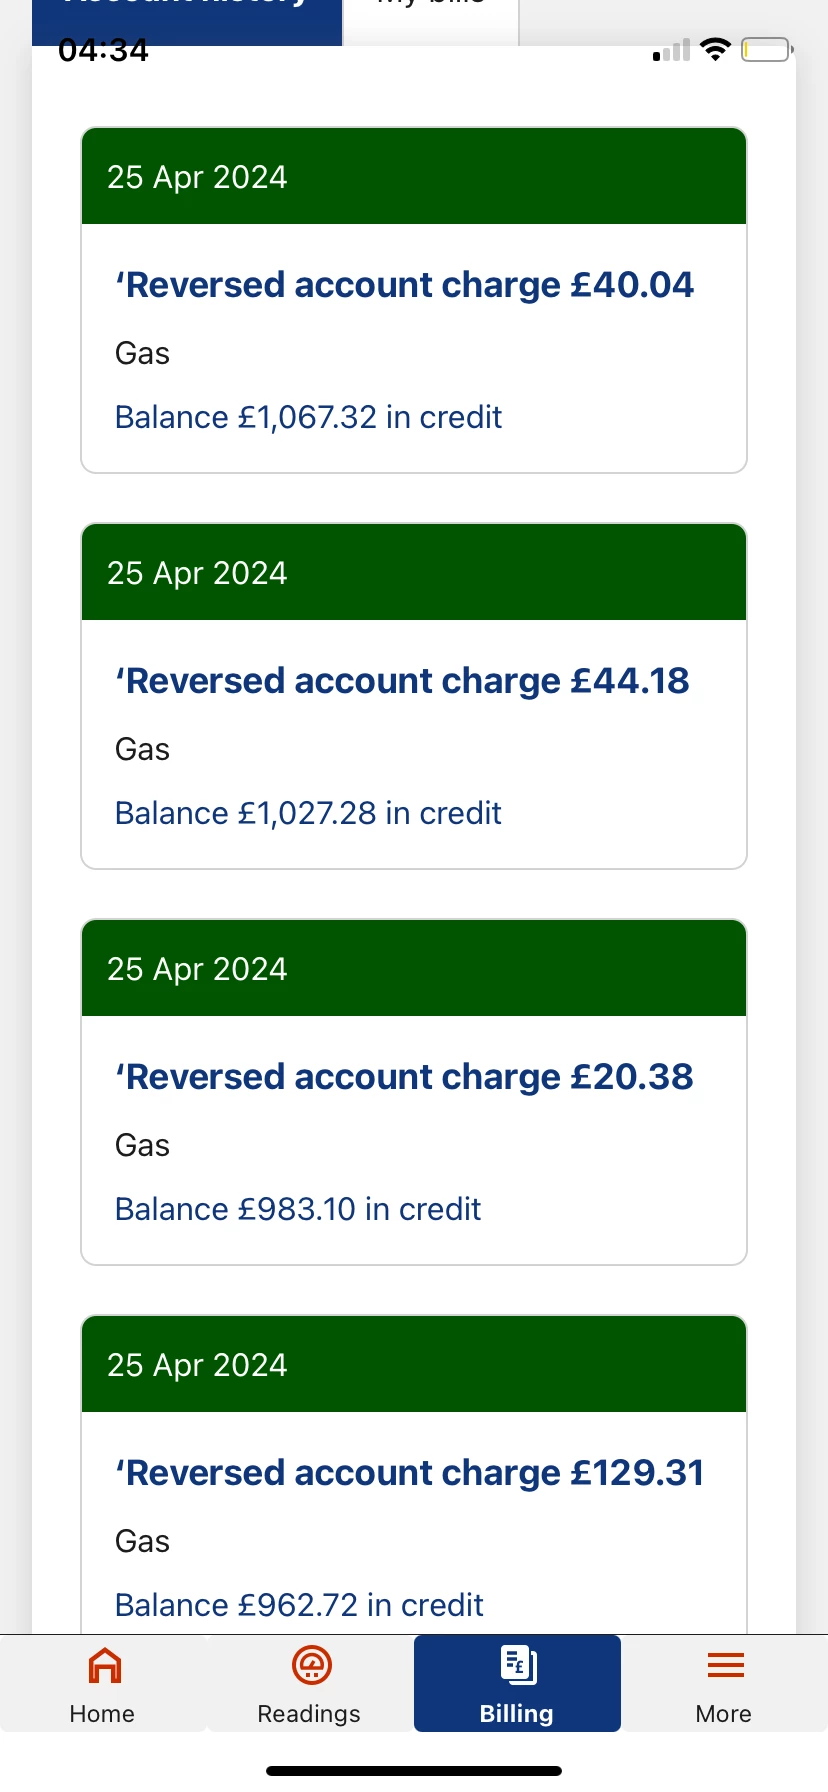Open the Readings meter icon

click(311, 1666)
